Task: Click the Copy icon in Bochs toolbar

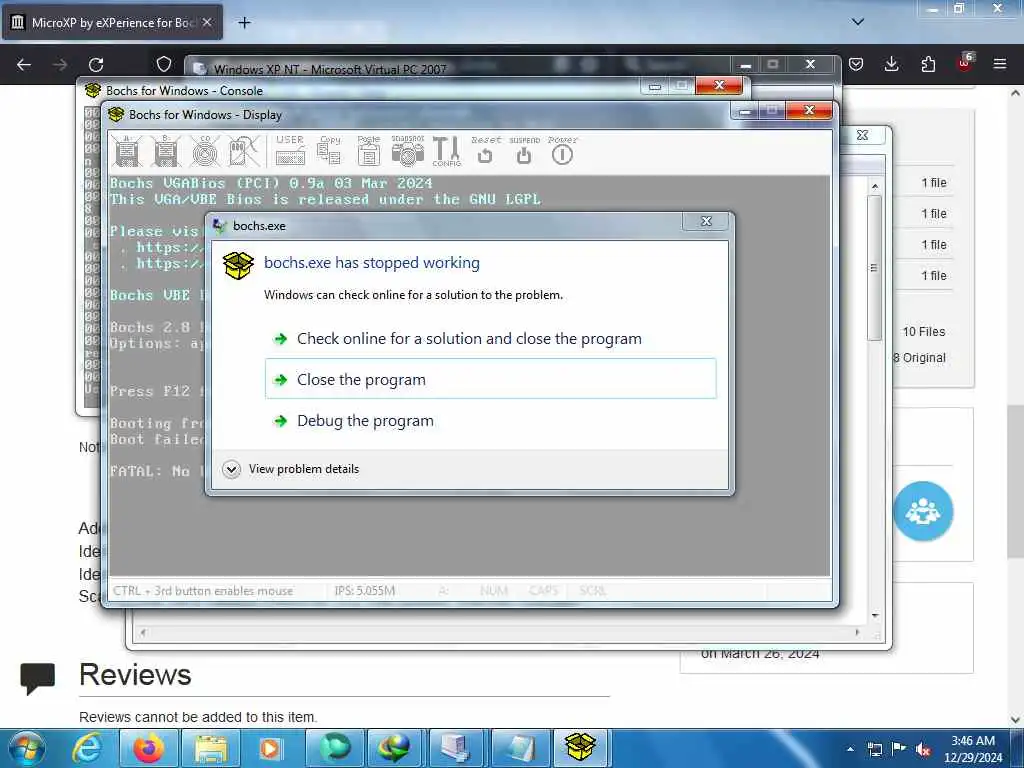Action: click(x=329, y=150)
